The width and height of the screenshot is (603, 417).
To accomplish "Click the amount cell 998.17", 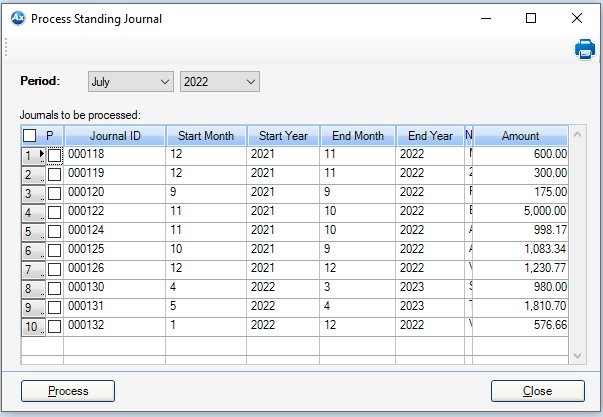I will pyautogui.click(x=520, y=232).
